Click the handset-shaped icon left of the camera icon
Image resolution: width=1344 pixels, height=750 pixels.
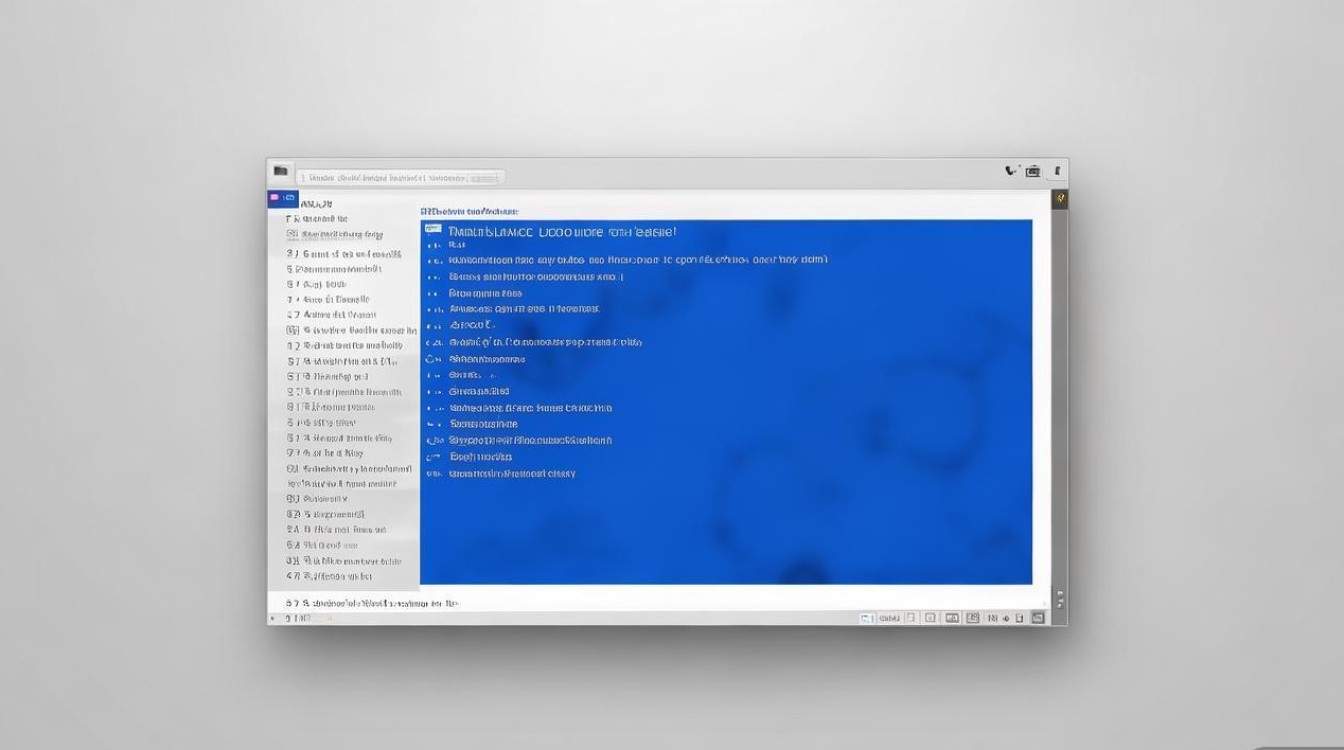[x=1011, y=171]
